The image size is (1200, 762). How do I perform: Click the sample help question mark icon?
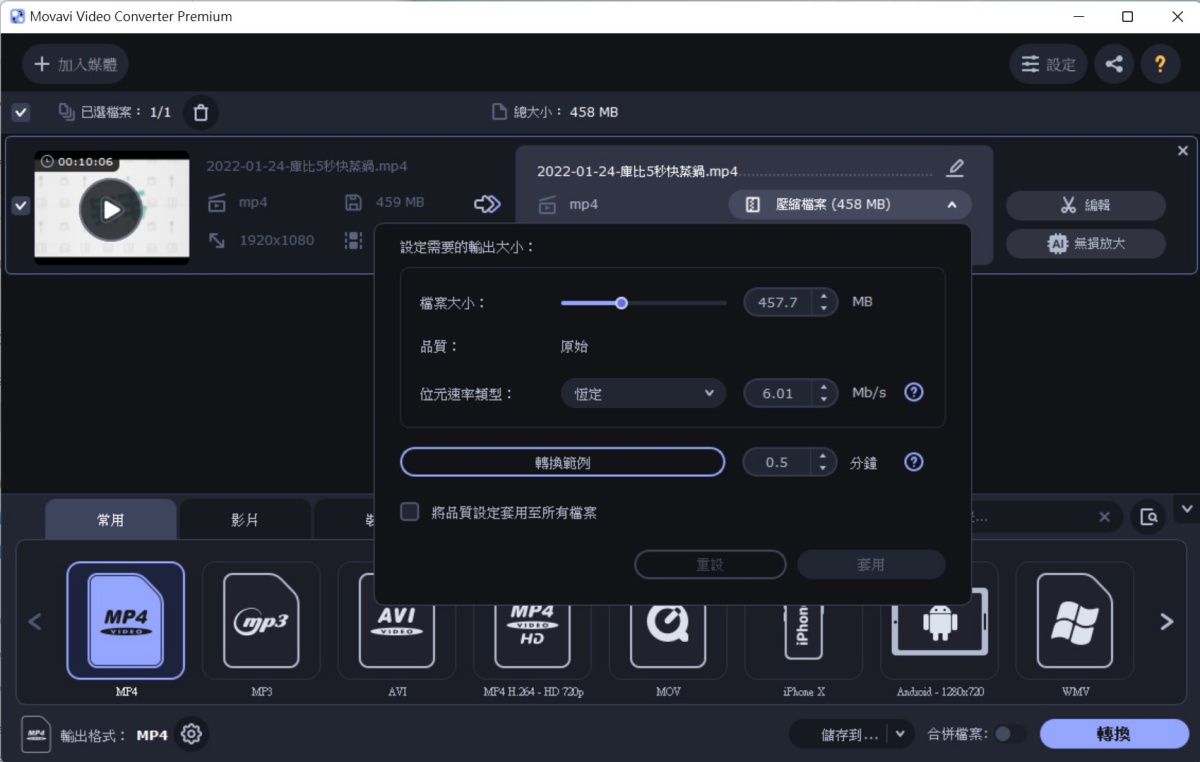coord(913,462)
